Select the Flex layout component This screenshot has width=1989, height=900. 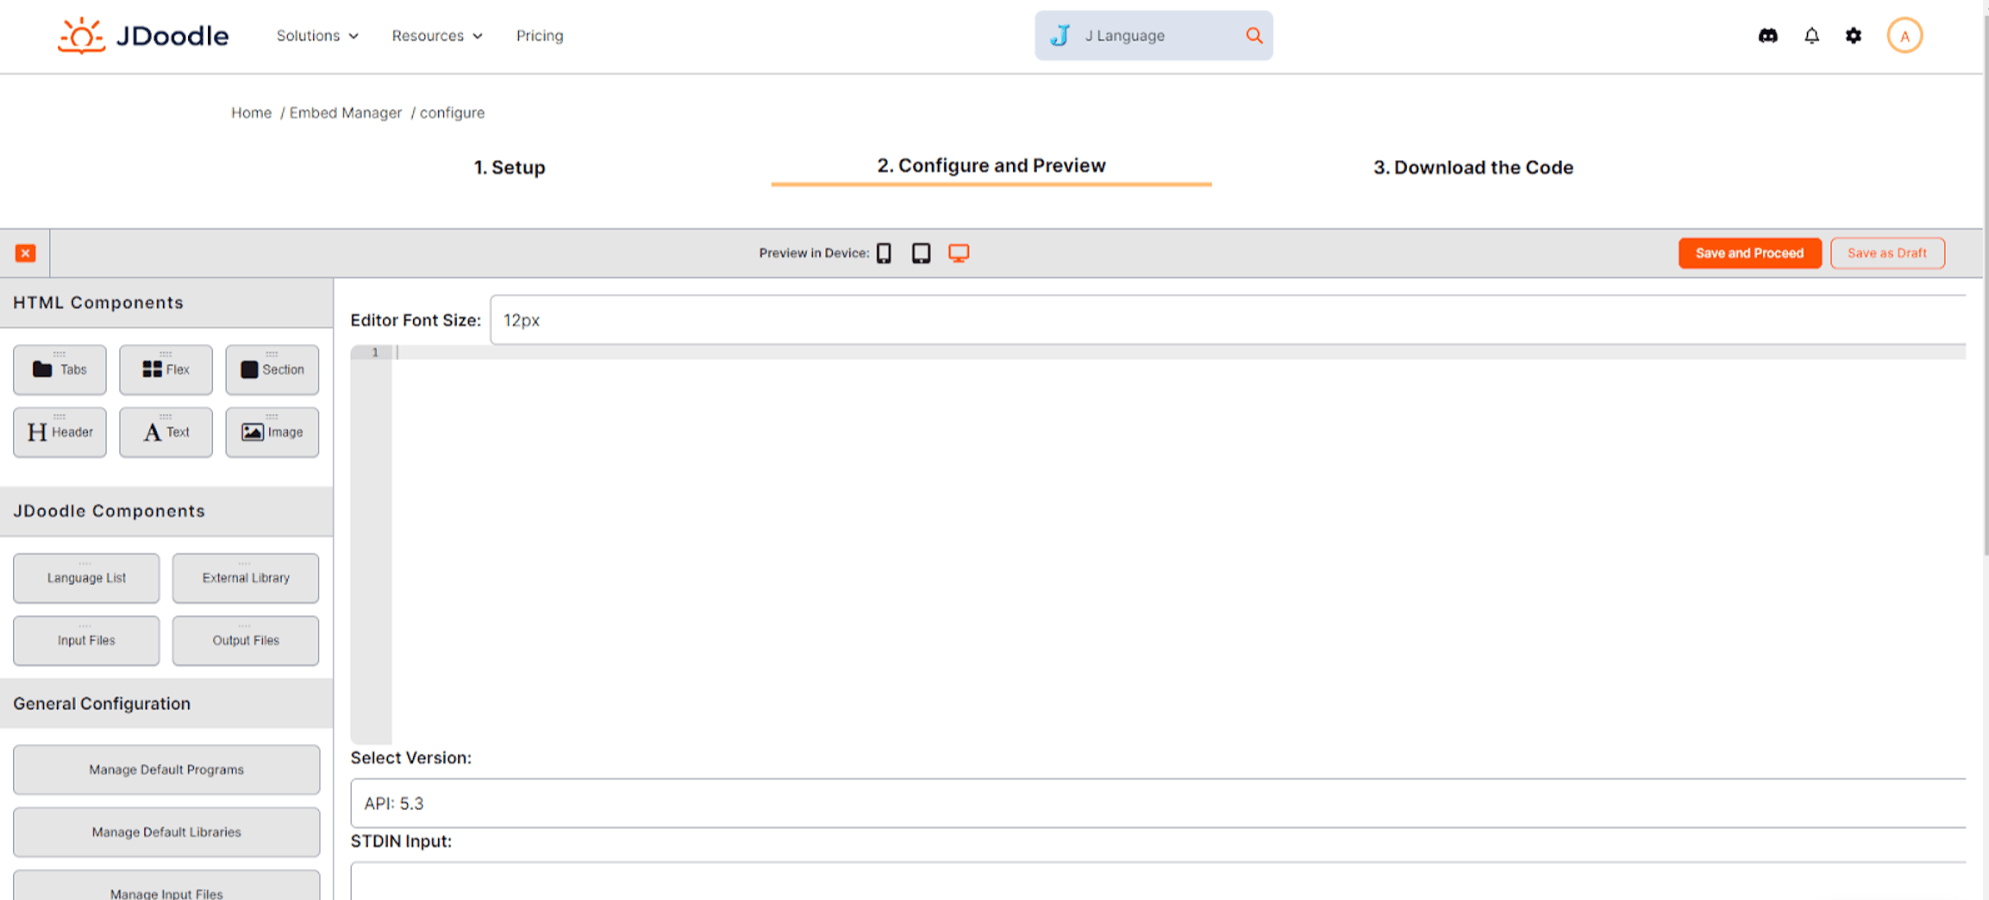click(x=166, y=370)
